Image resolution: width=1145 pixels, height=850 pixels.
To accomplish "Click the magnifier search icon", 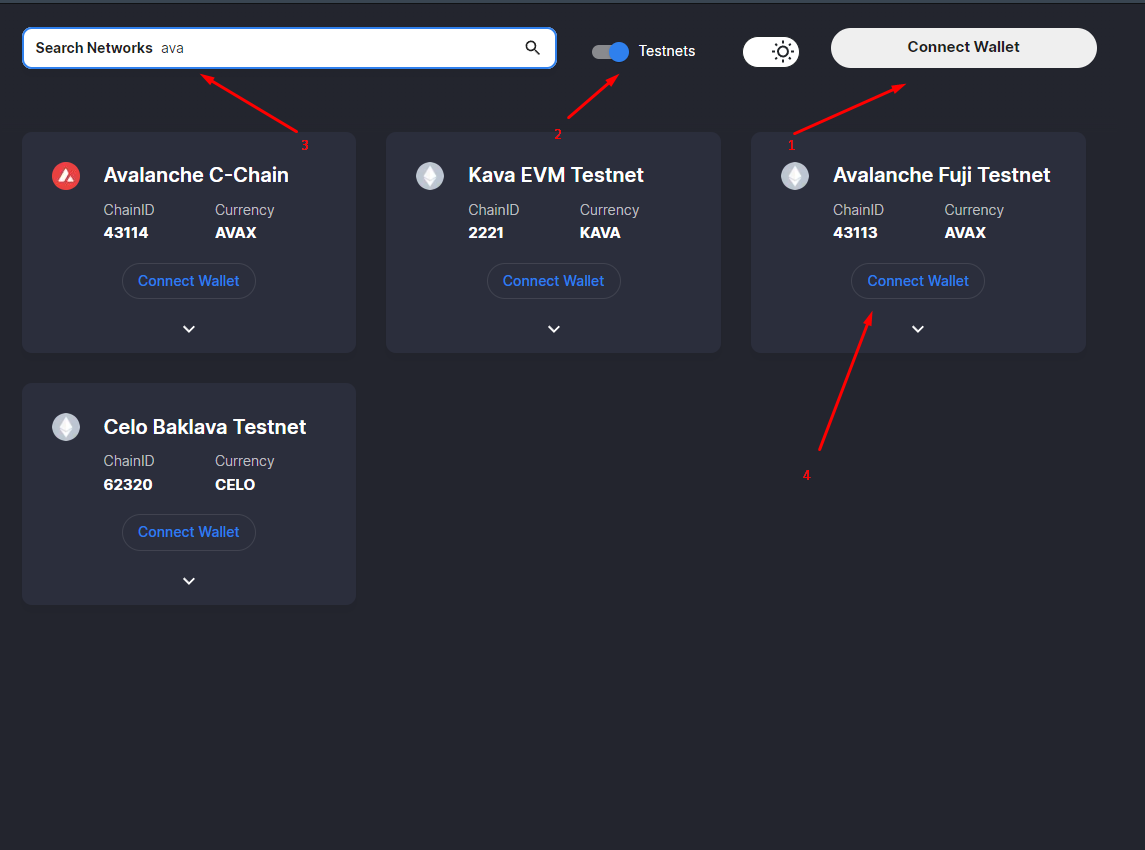I will 532,47.
